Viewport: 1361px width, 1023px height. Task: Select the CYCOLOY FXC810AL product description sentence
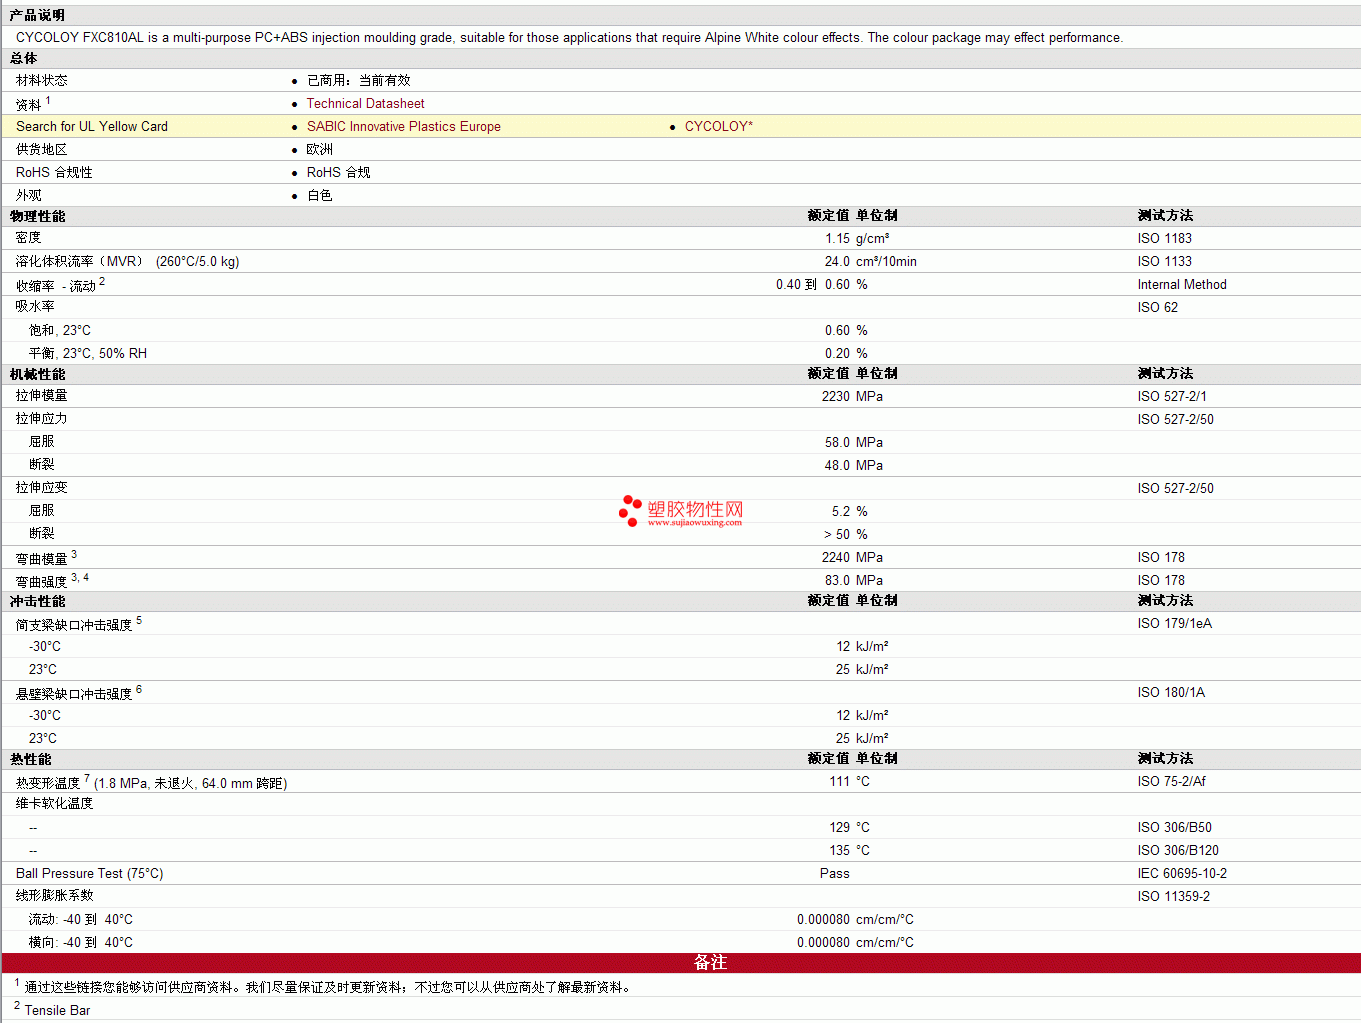569,38
